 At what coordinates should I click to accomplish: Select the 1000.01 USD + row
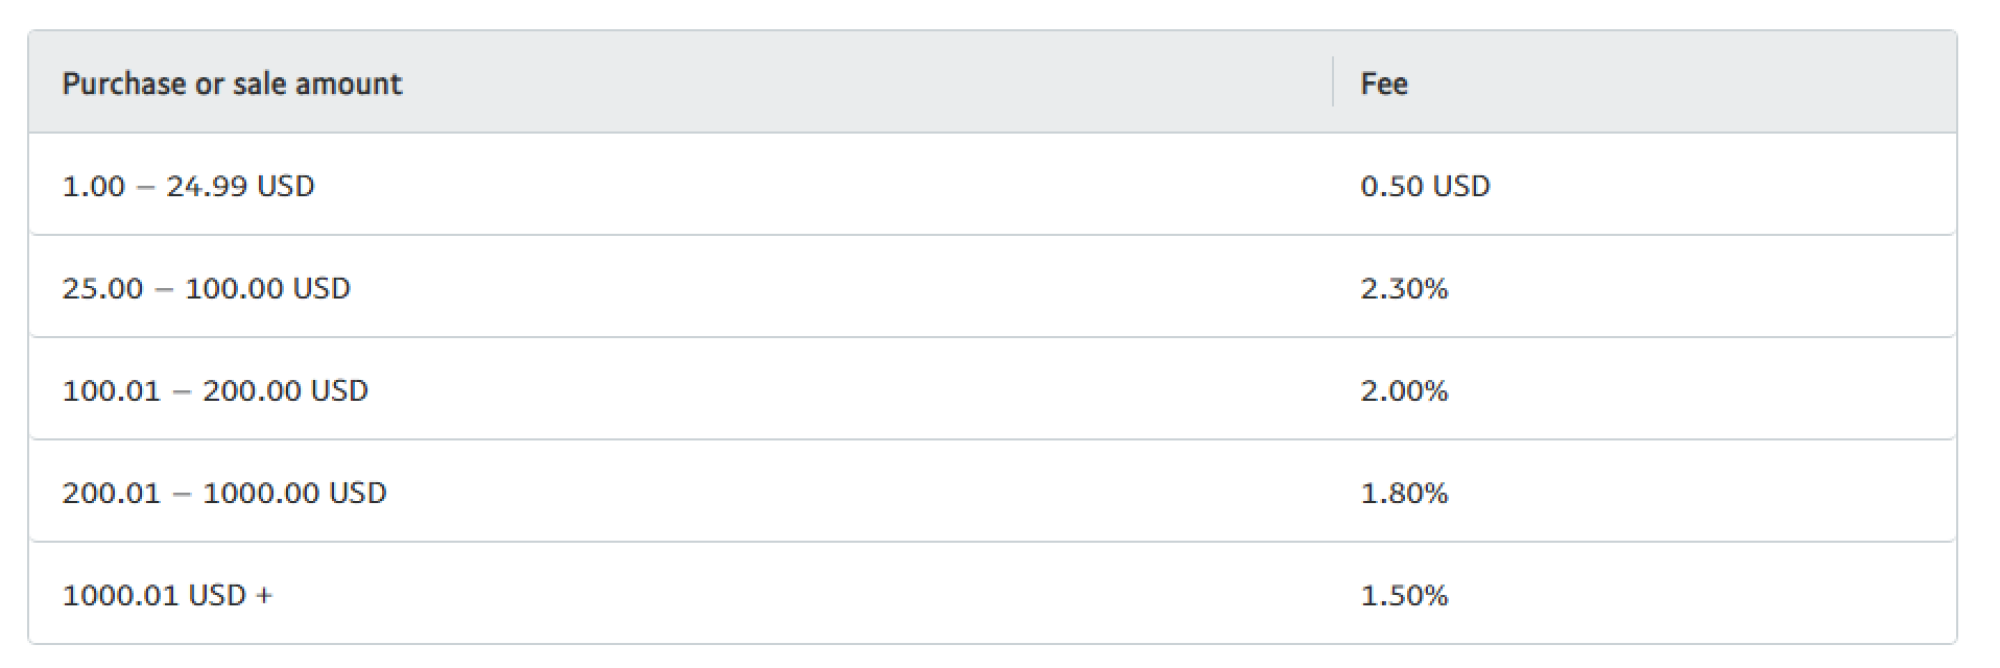click(992, 594)
